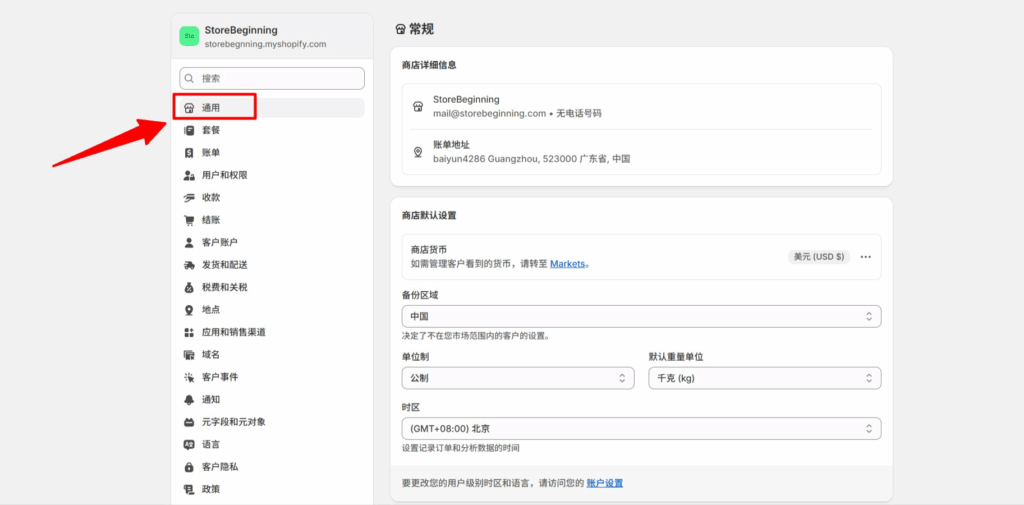Screen dimensions: 1024x505
Task: Expand the 时区 (GMT+08:00) 北京 dropdown
Action: pyautogui.click(x=641, y=428)
